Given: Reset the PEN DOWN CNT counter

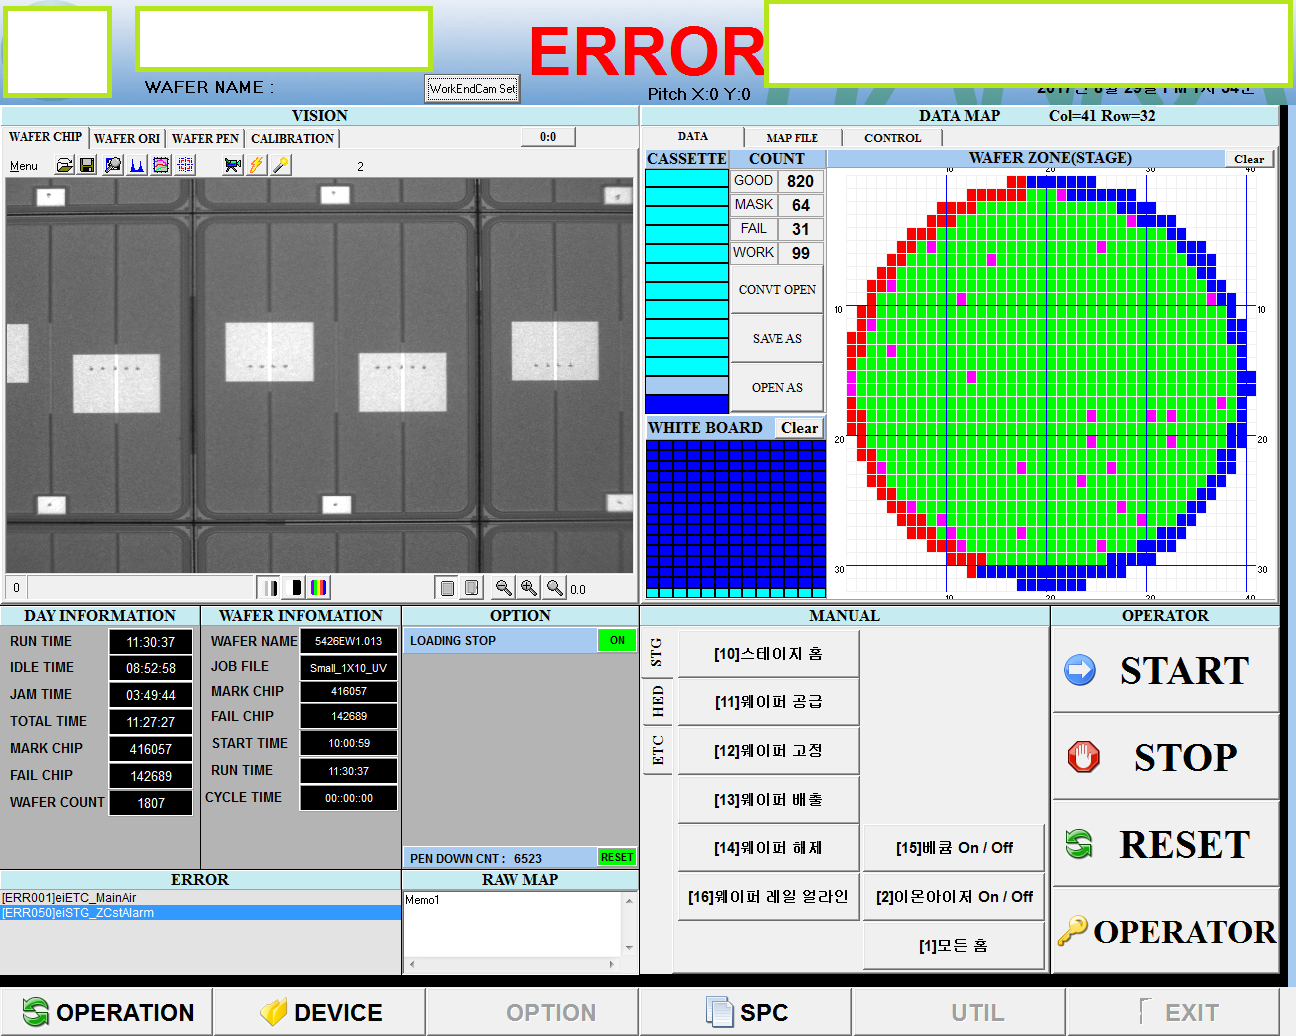Looking at the screenshot, I should point(616,858).
